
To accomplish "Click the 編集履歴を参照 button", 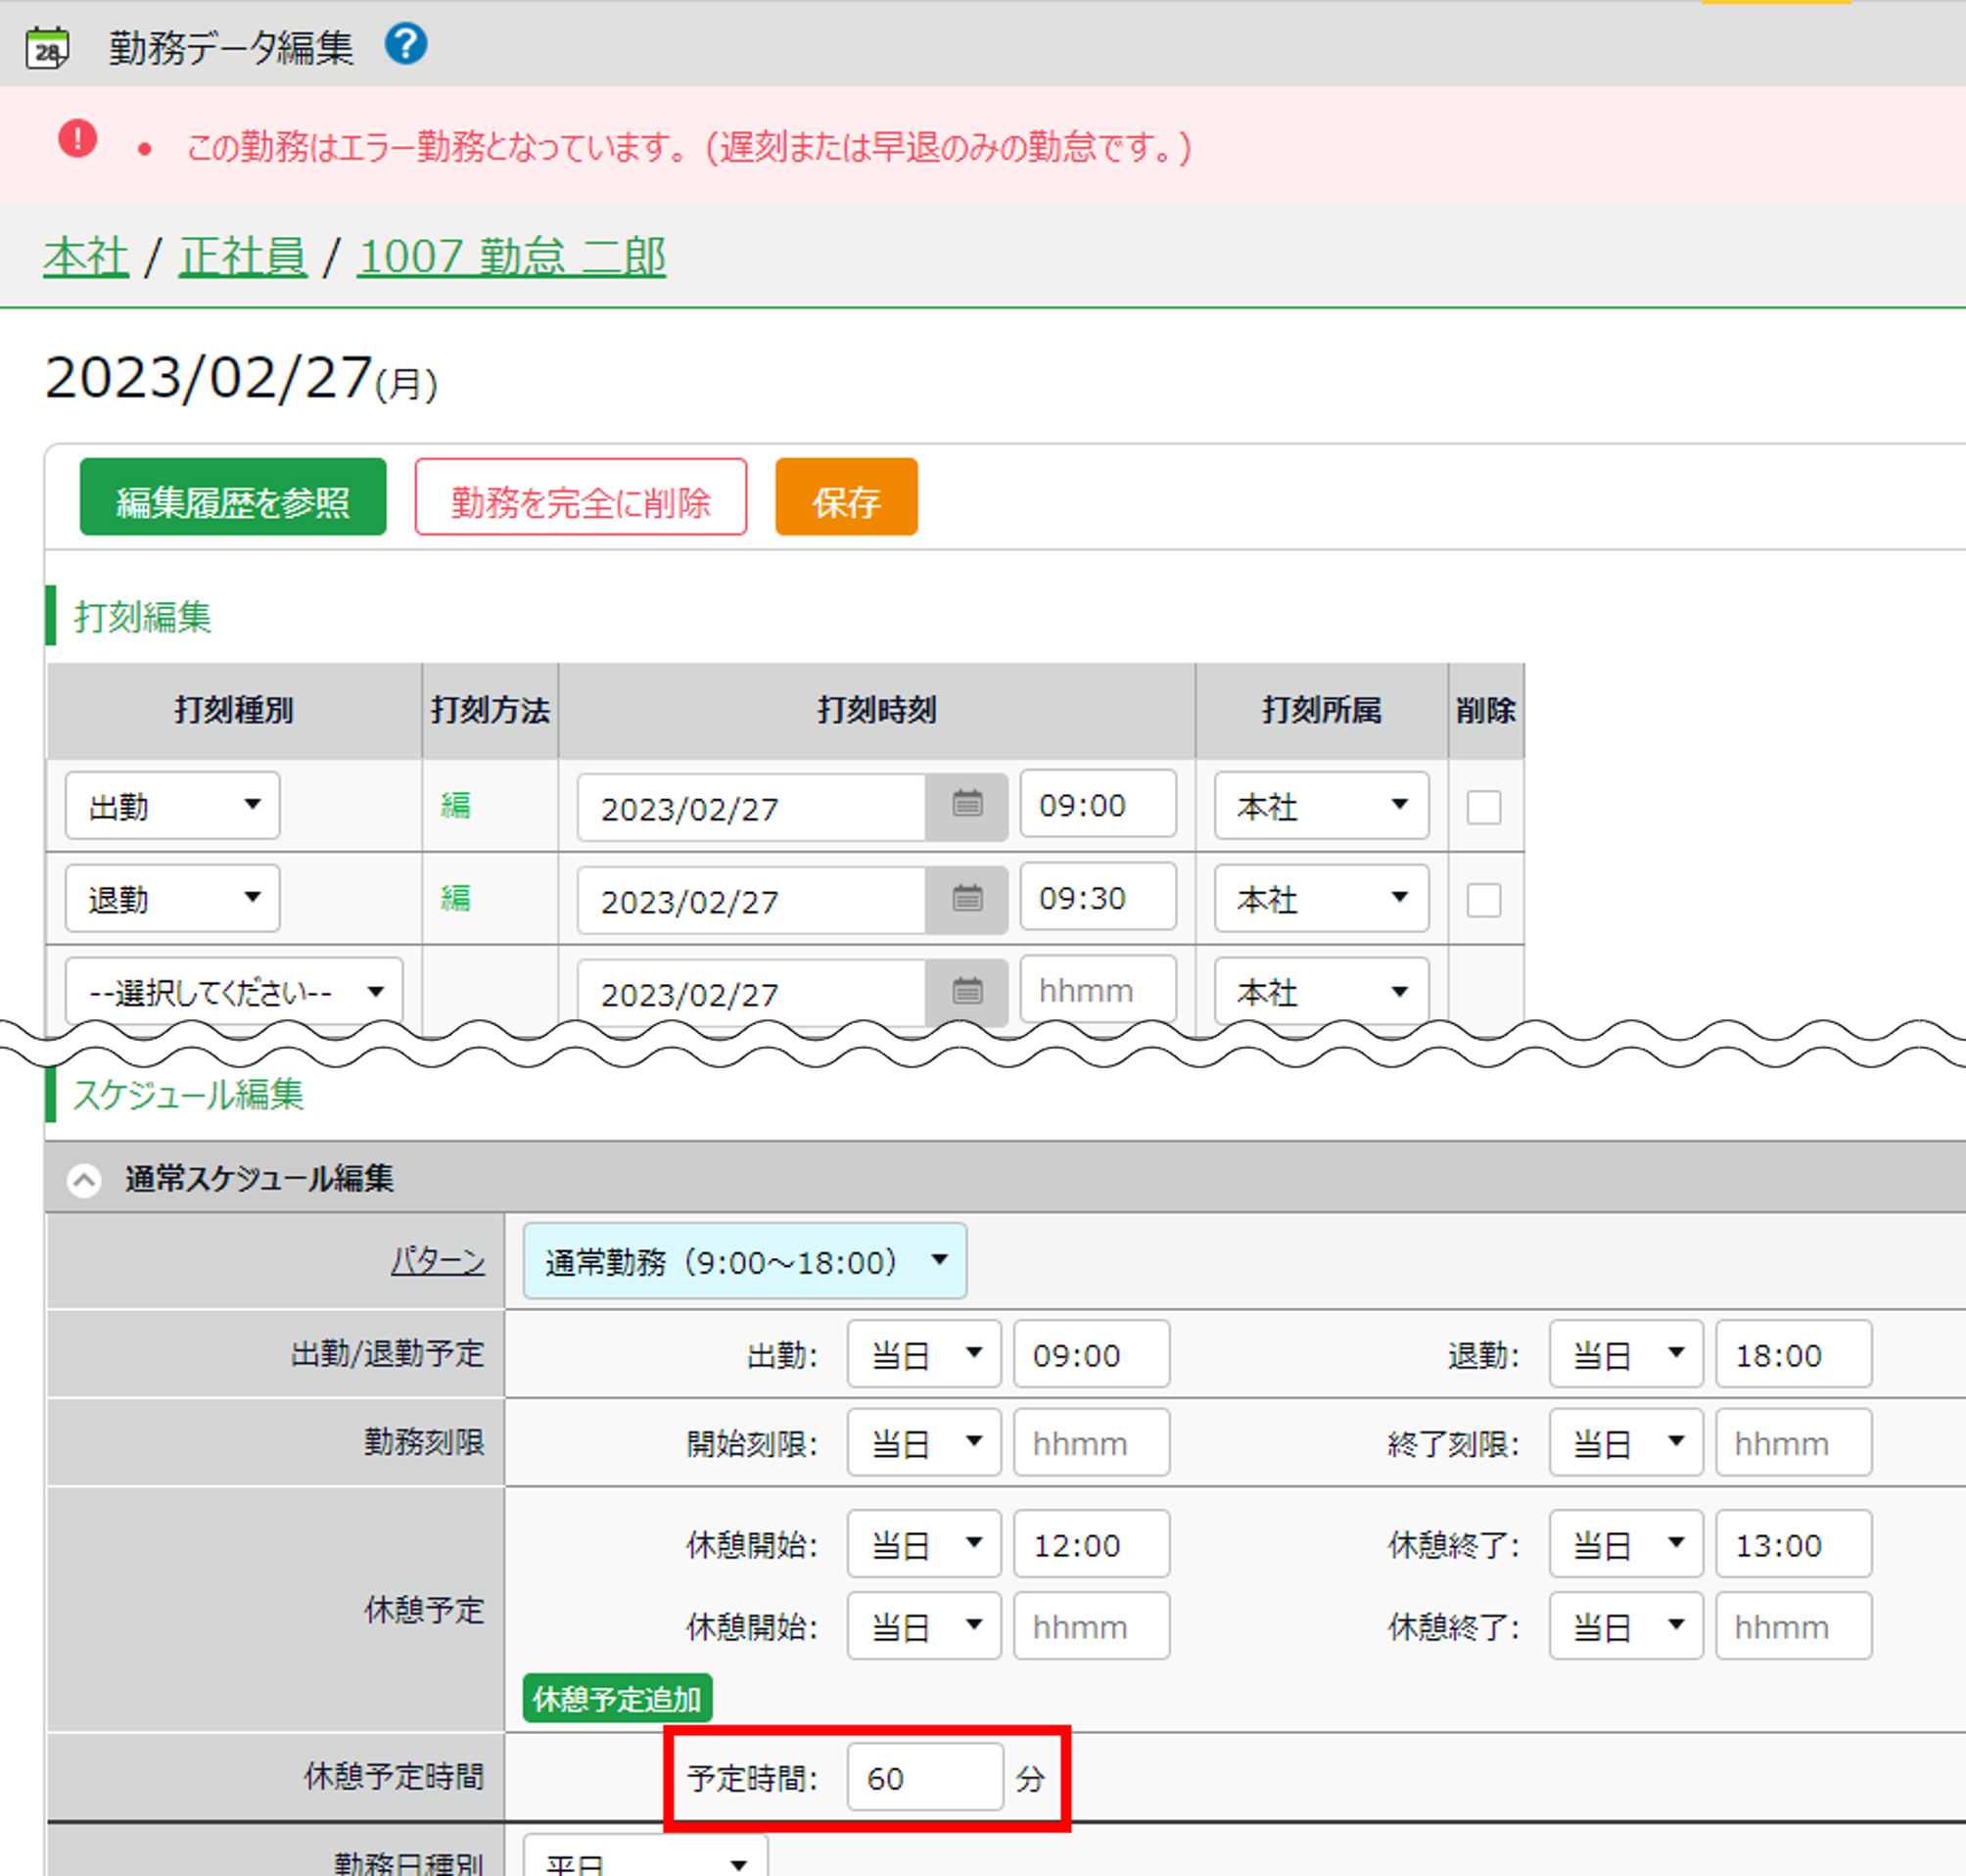I will pyautogui.click(x=233, y=497).
